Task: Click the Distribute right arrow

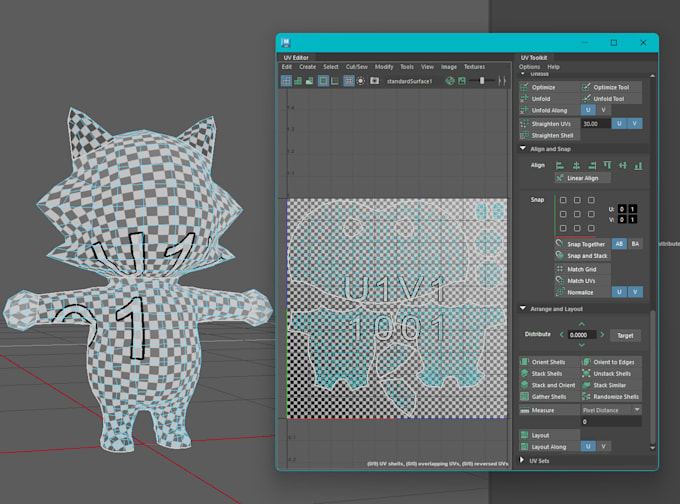Action: click(602, 334)
